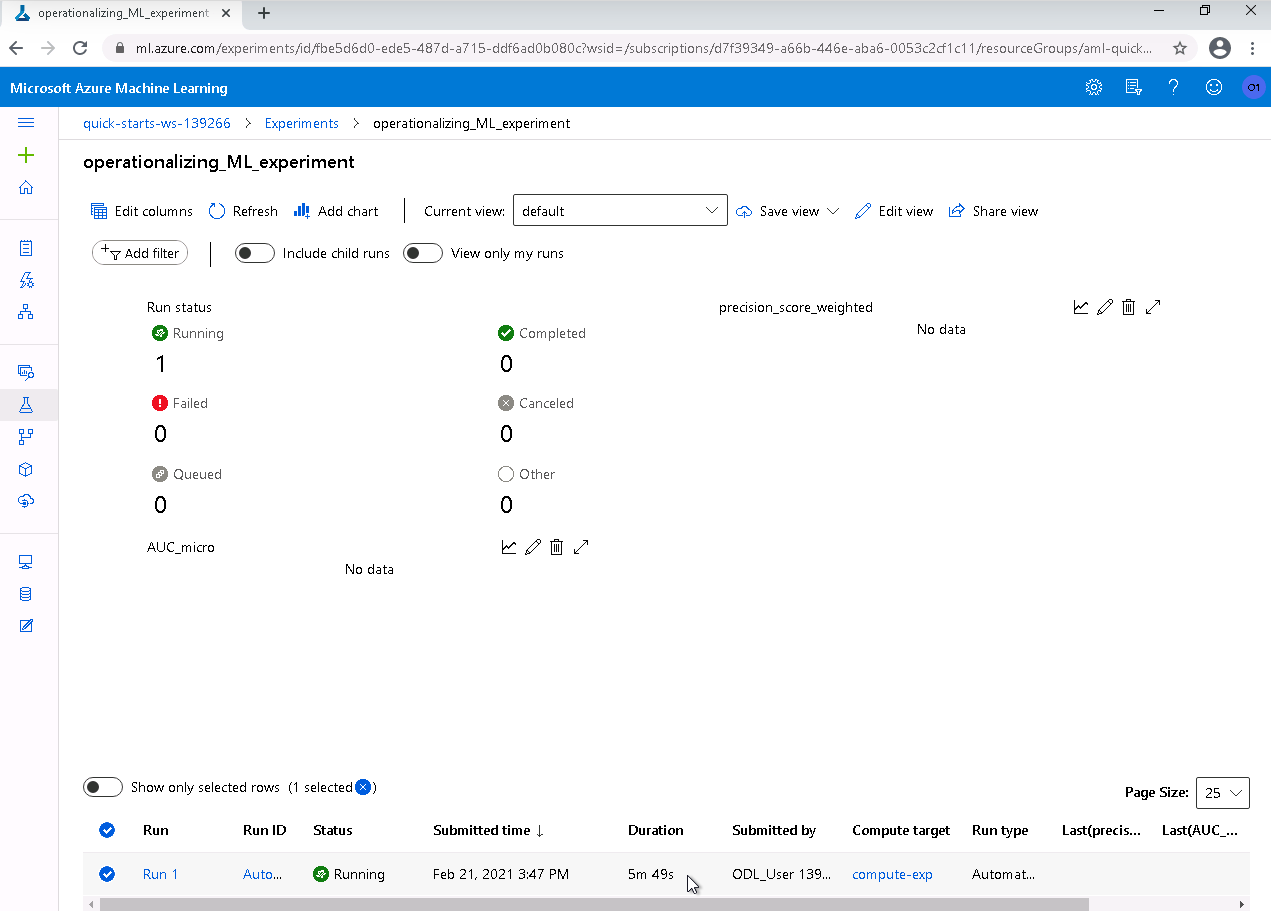Screen dimensions: 1271x911
Task: Toggle Show only selected rows switch
Action: (103, 787)
